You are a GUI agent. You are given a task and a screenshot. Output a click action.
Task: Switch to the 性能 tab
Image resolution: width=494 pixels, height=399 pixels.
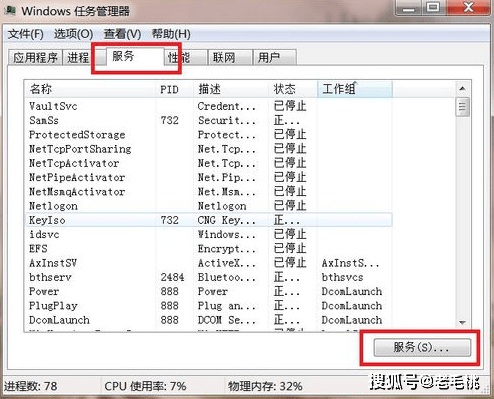click(x=185, y=58)
